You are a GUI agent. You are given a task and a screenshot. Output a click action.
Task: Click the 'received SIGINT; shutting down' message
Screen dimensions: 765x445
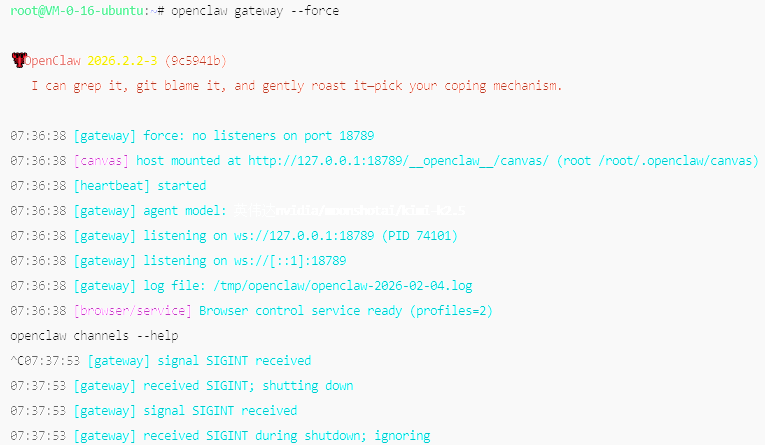248,385
